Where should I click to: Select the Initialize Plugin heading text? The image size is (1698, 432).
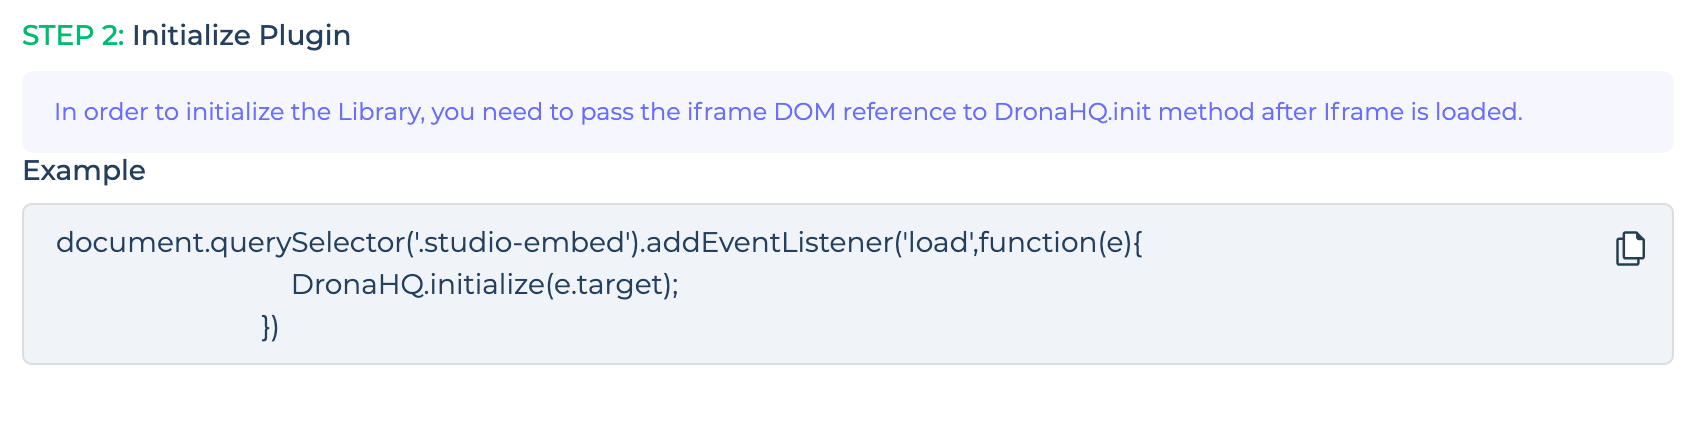point(241,36)
